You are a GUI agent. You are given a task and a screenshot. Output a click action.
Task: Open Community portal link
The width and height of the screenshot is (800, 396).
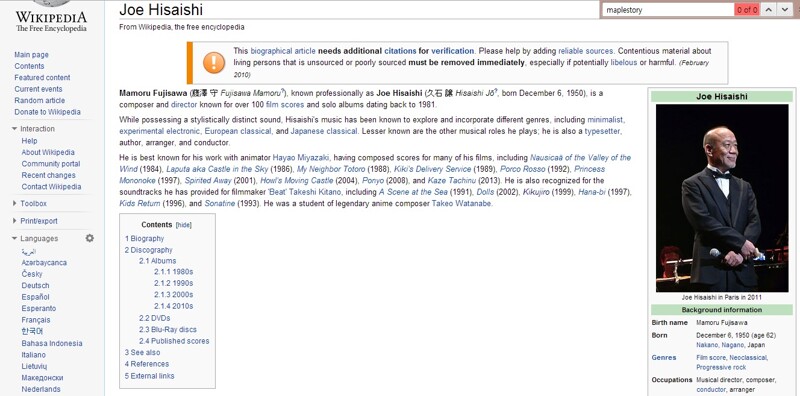pyautogui.click(x=51, y=164)
